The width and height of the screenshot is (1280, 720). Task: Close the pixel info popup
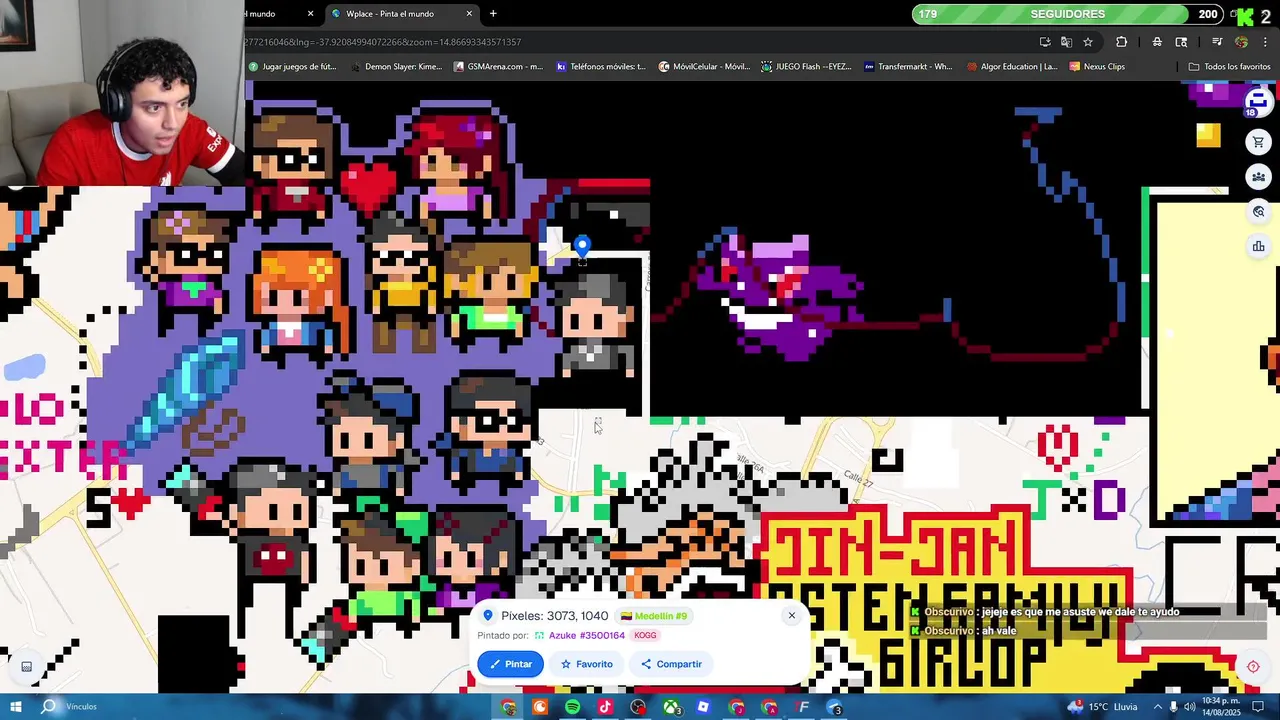click(791, 615)
